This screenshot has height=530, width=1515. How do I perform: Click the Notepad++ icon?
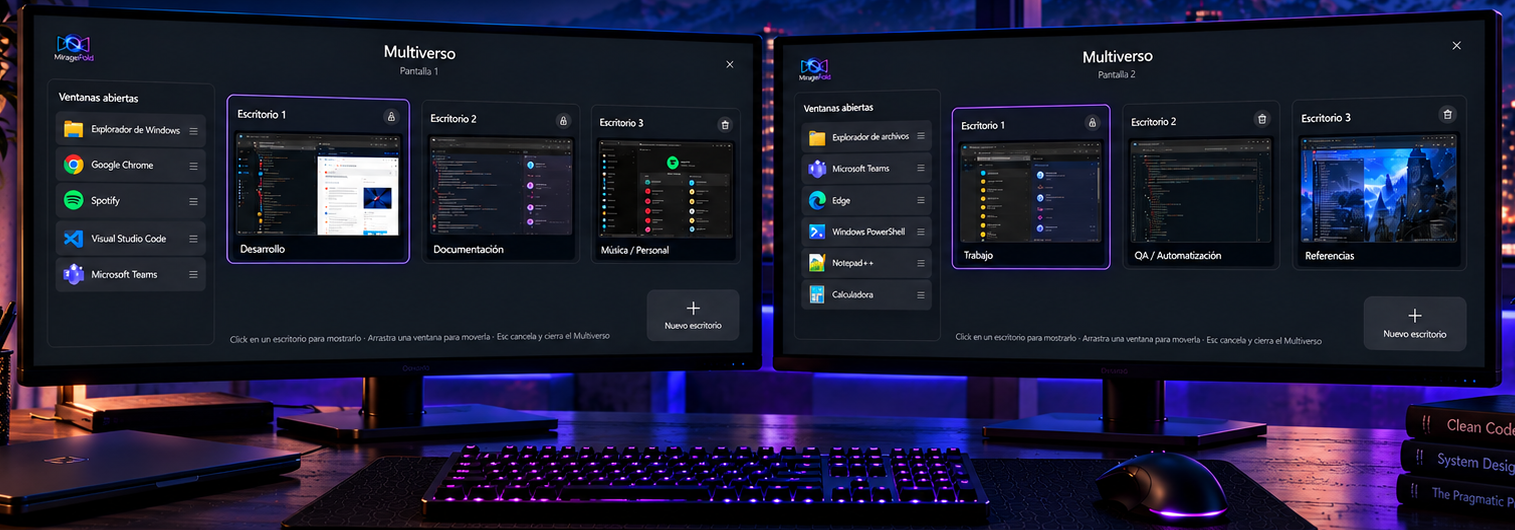pos(816,263)
